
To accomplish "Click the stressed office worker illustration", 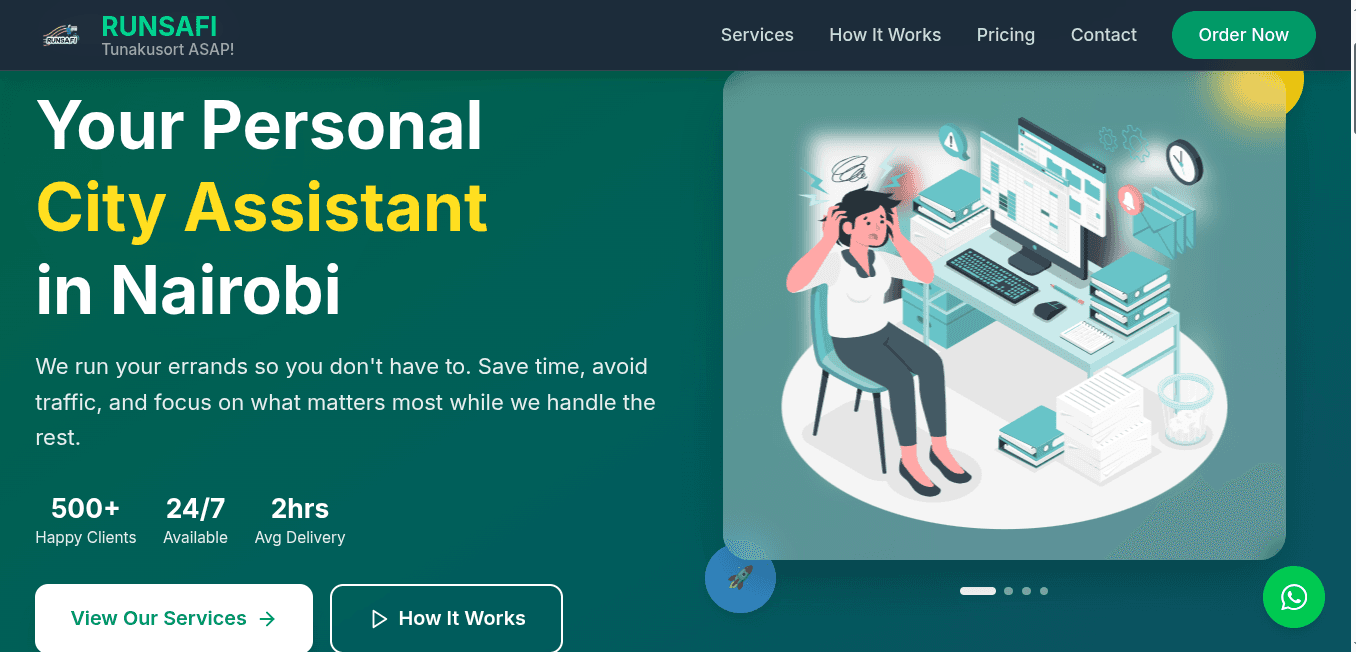I will click(1004, 314).
